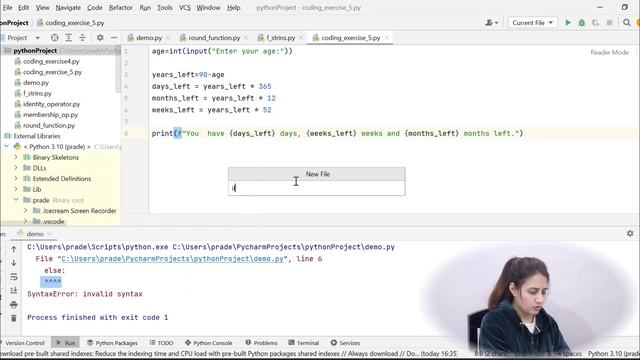Viewport: 640px width, 360px height.
Task: Open the Edit menu
Action: coord(24,7)
